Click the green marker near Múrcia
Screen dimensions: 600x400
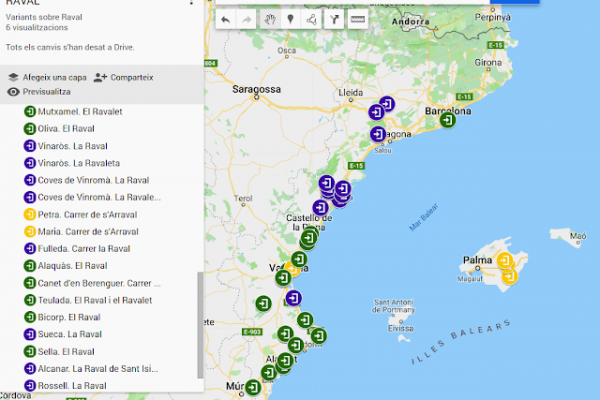point(253,387)
